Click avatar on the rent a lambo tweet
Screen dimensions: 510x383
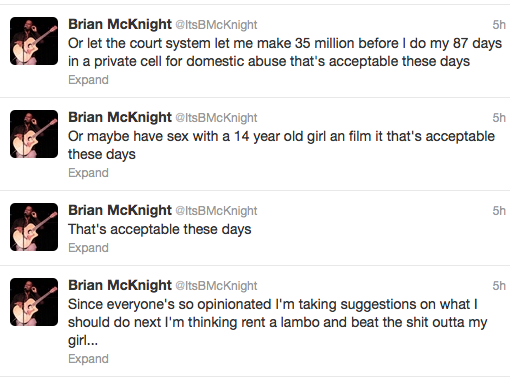click(x=34, y=302)
